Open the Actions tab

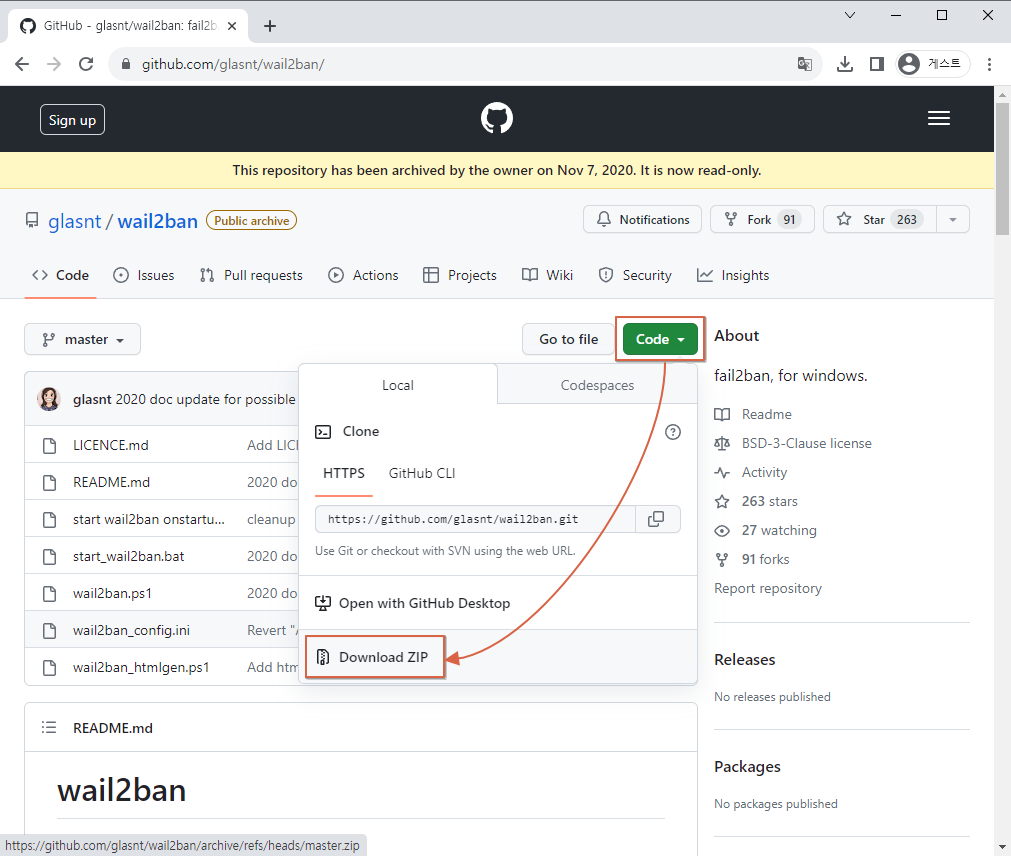364,276
